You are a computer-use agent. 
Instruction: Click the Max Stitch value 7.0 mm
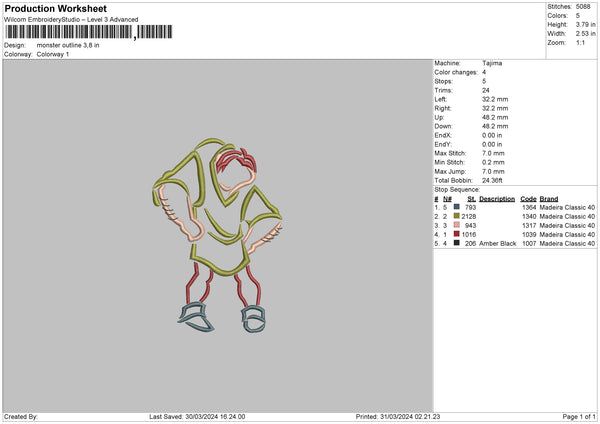point(493,153)
